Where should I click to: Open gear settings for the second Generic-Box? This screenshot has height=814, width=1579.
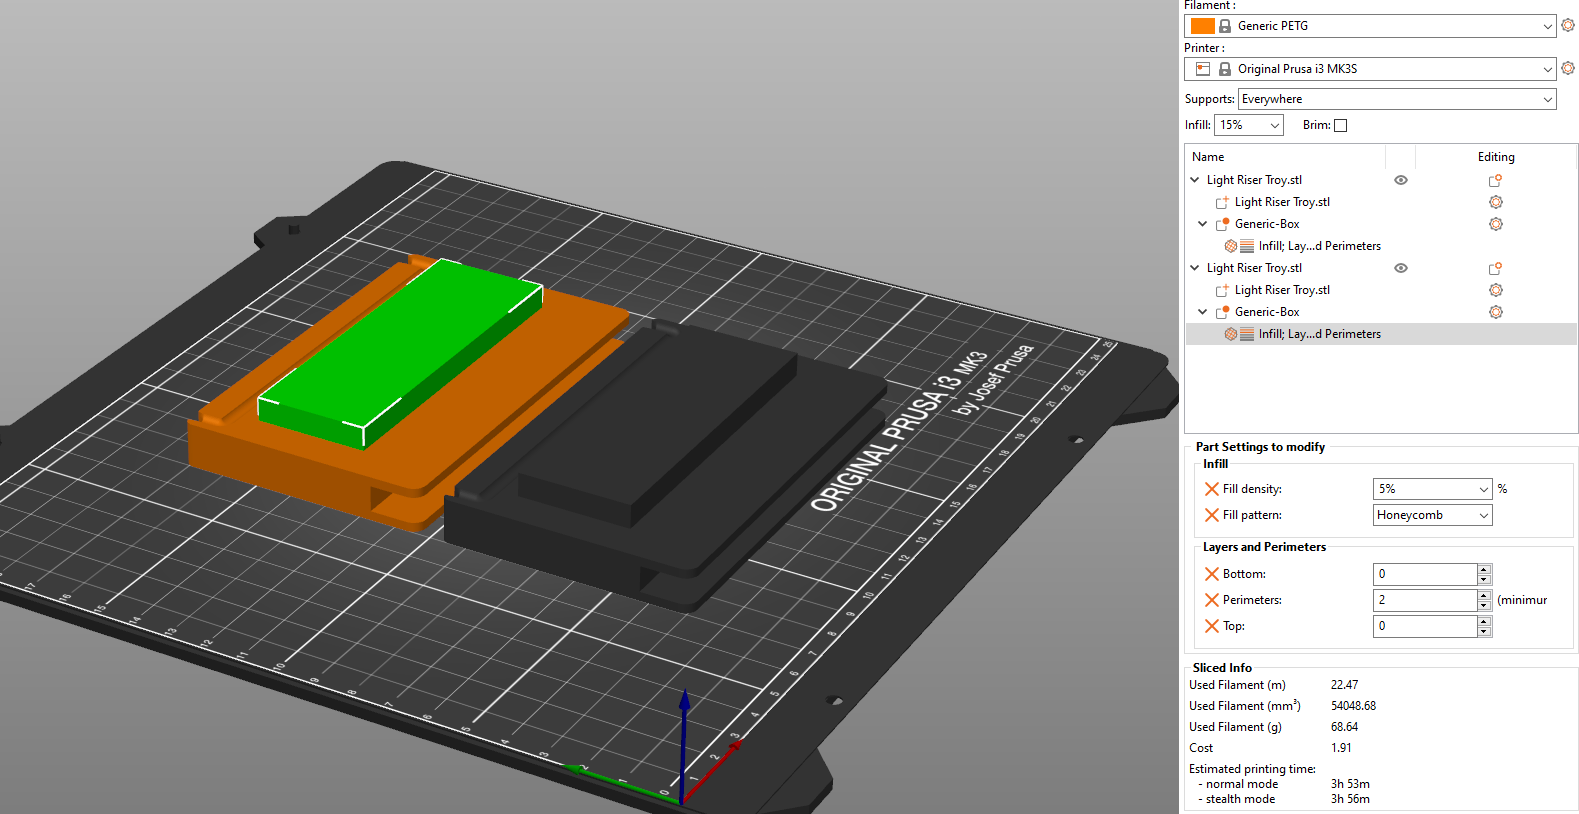click(1496, 312)
